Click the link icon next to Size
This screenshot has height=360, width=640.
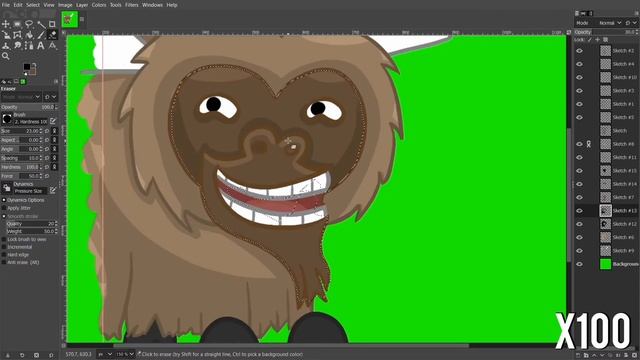pyautogui.click(x=54, y=131)
